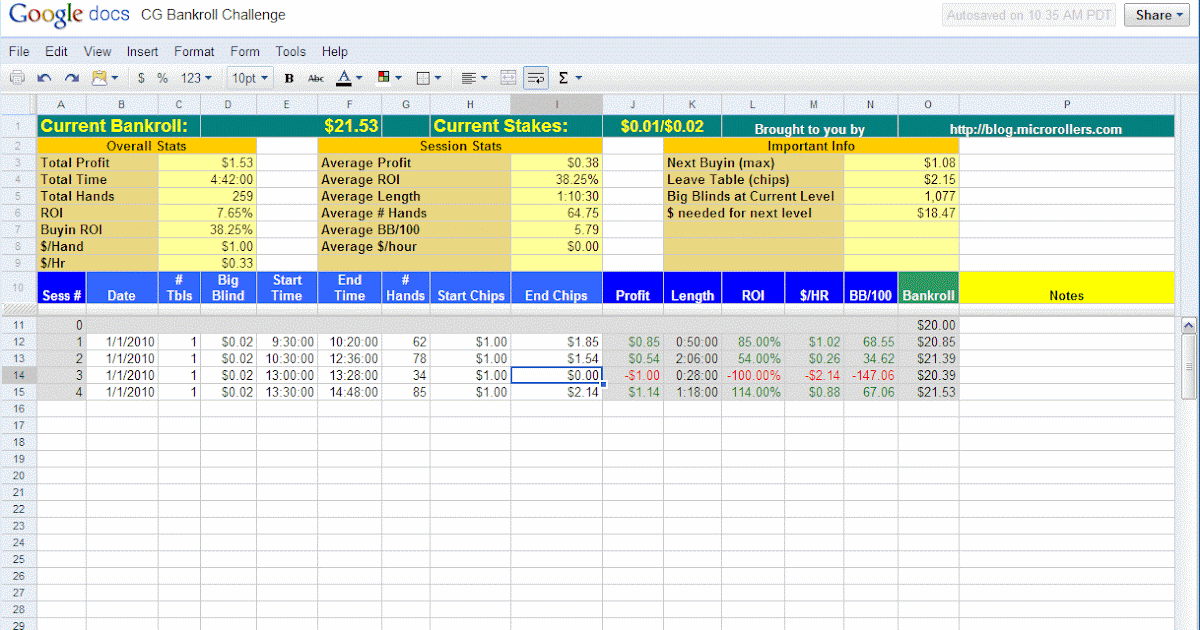Open the Tools menu
Viewport: 1200px width, 630px height.
tap(291, 51)
